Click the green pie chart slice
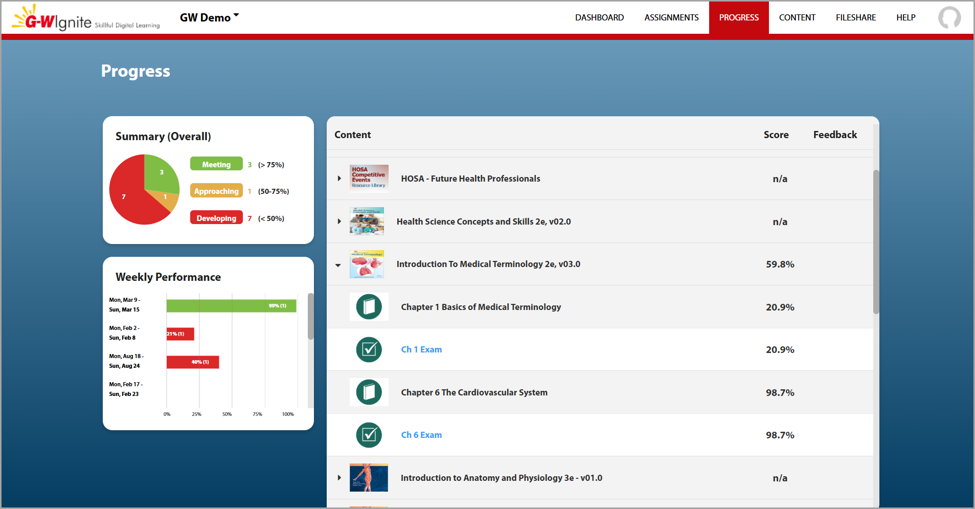The height and width of the screenshot is (509, 975). click(x=160, y=173)
